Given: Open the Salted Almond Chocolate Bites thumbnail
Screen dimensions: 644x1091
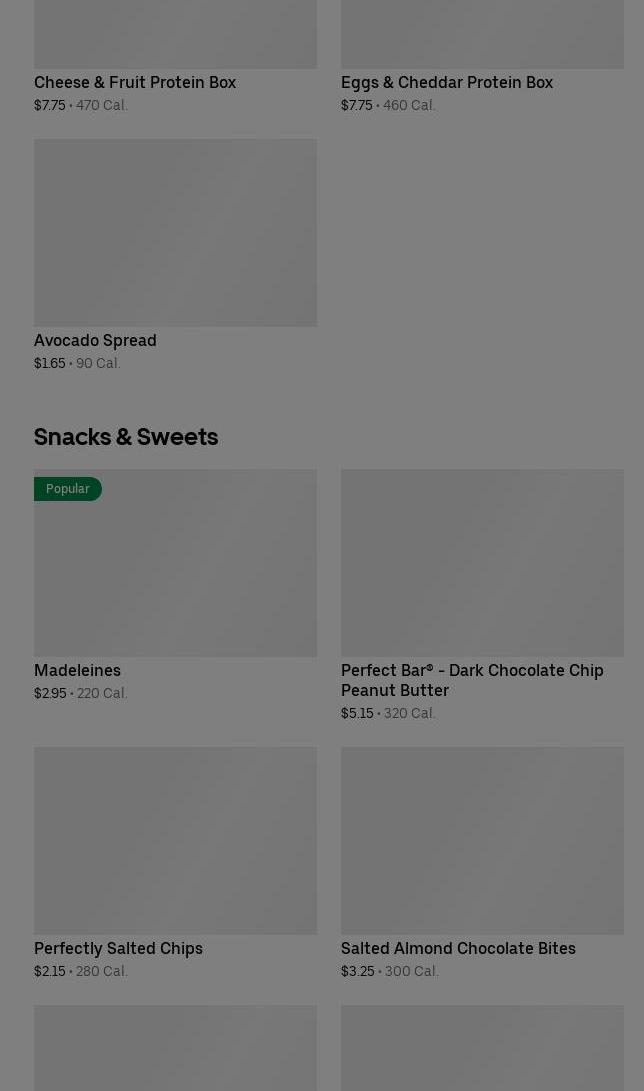Looking at the screenshot, I should click(482, 840).
